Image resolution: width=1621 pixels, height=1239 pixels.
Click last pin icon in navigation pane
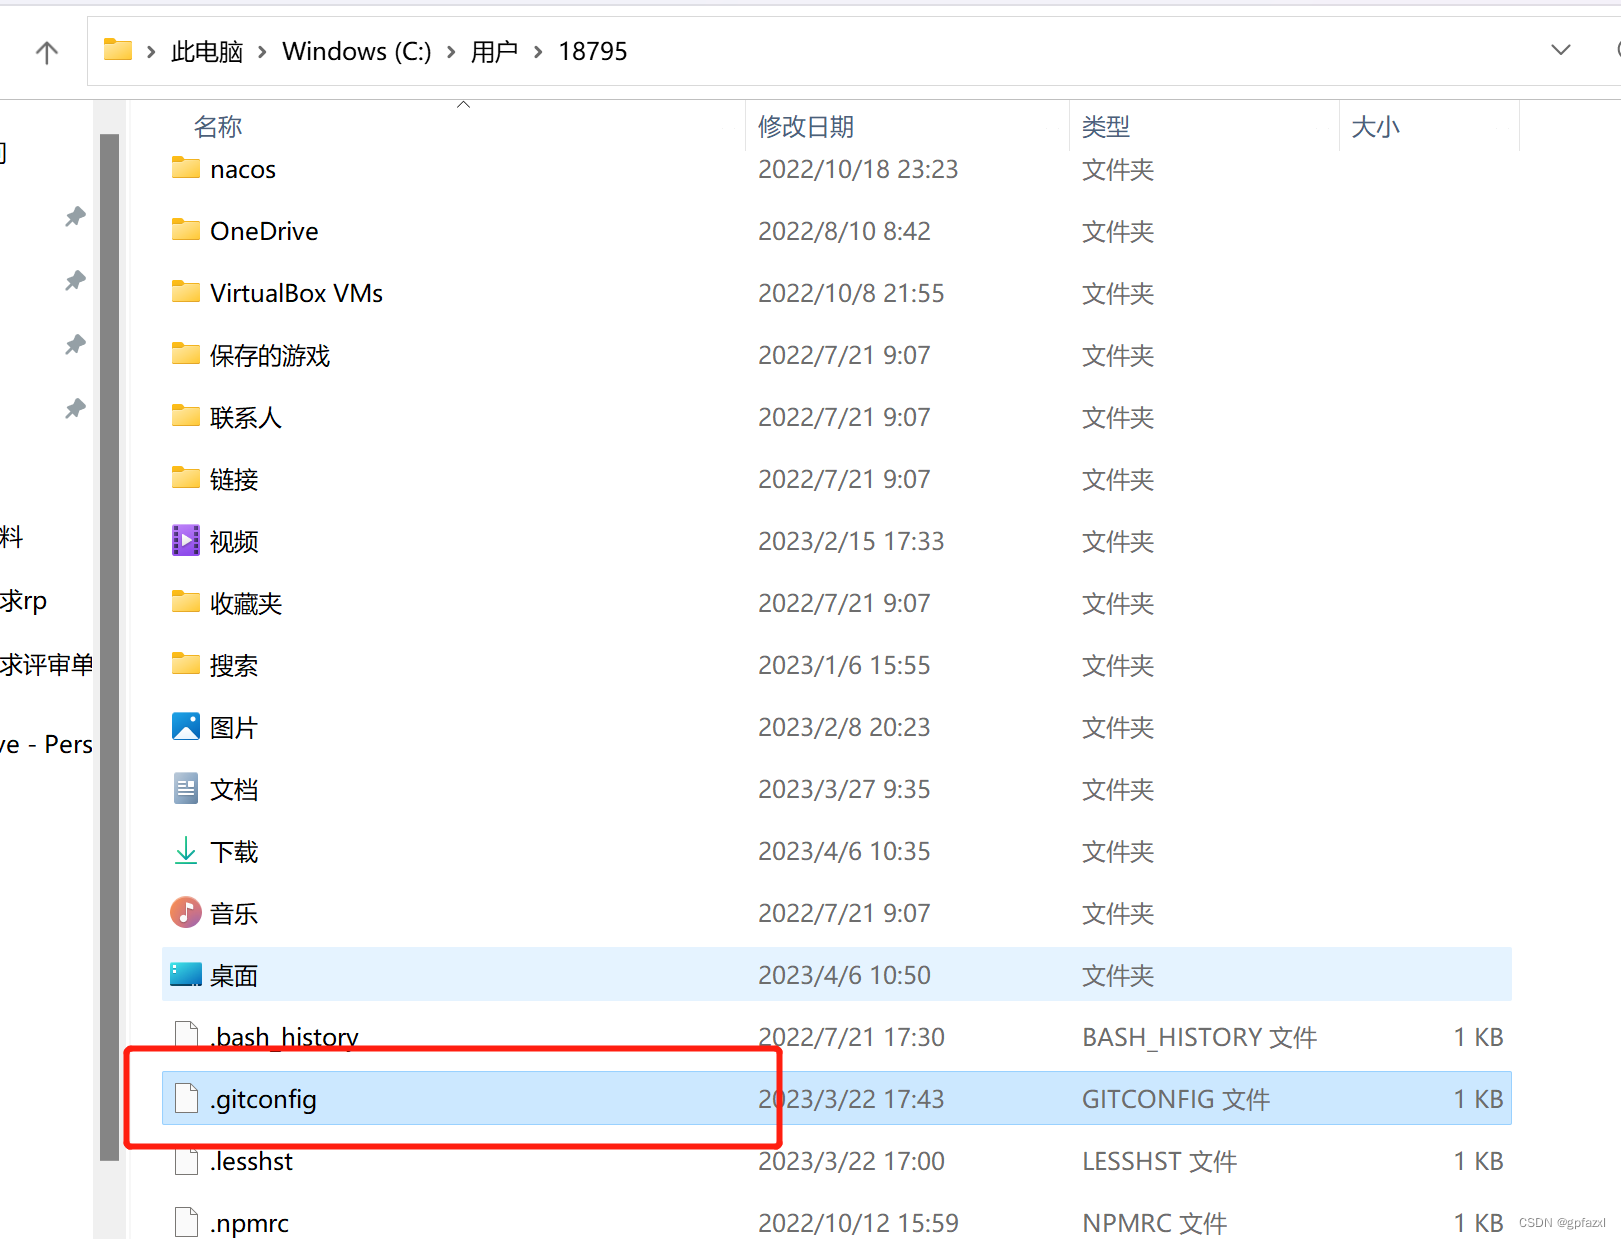(x=75, y=408)
